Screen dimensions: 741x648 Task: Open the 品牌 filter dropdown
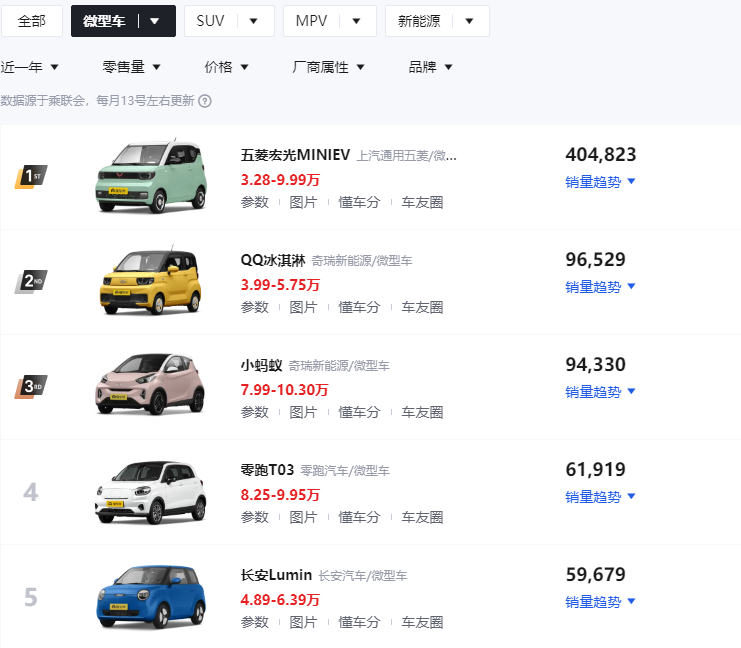(431, 67)
